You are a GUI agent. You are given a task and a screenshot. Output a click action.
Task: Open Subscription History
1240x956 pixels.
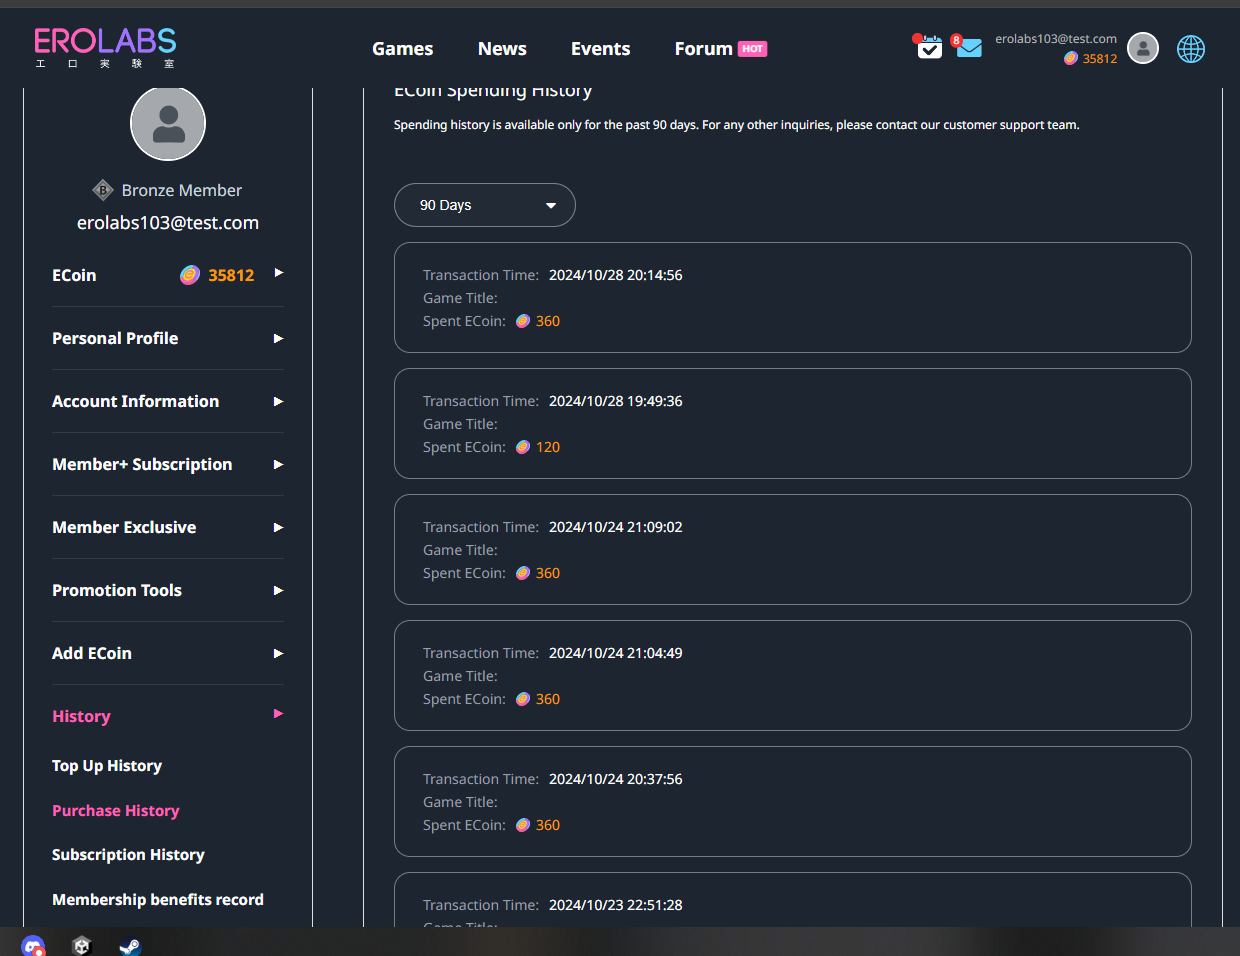[128, 855]
